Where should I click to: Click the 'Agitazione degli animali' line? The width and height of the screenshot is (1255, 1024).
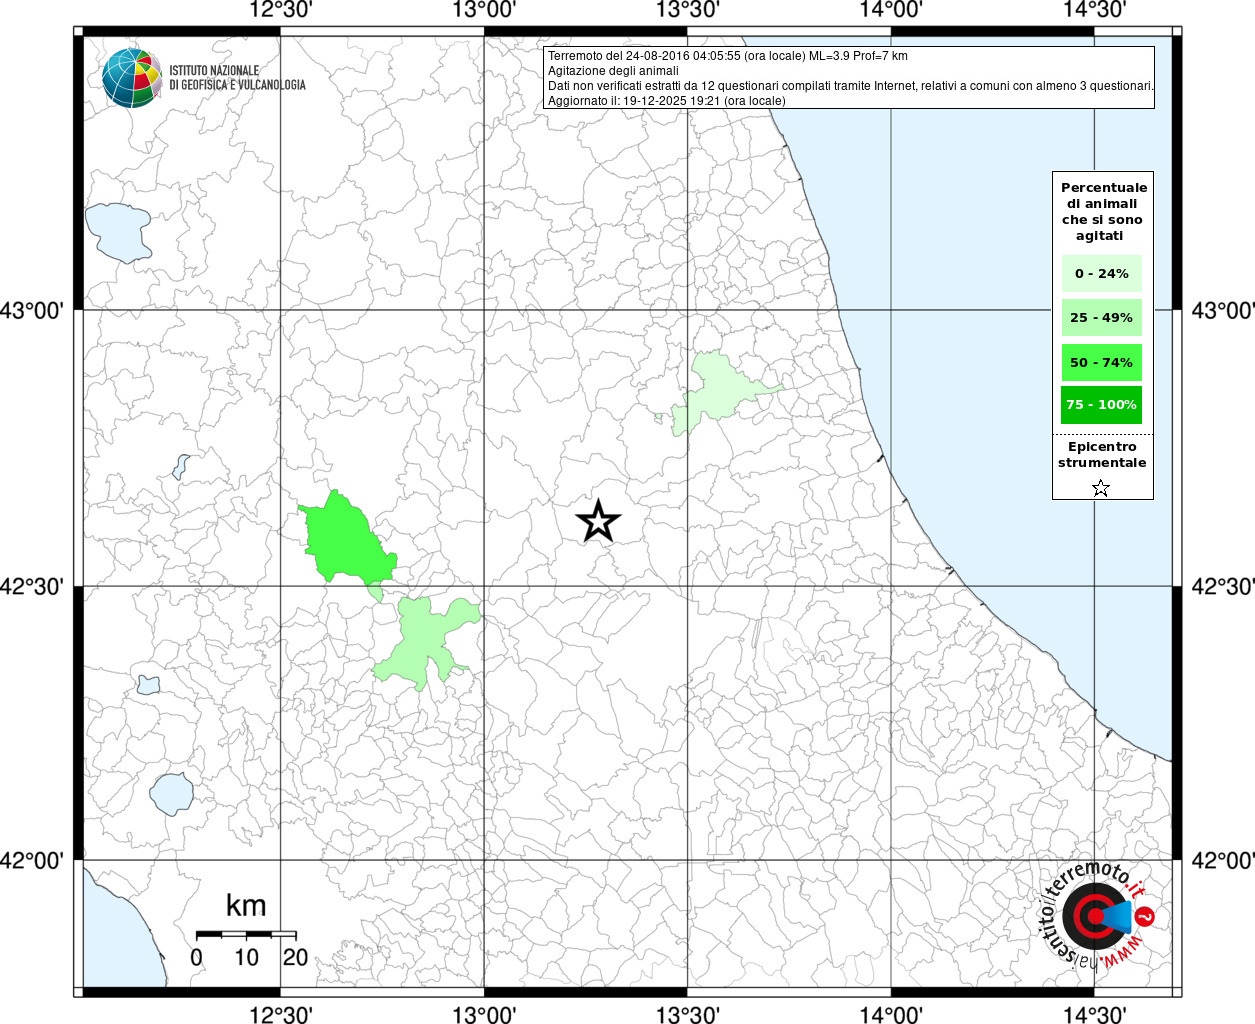click(613, 71)
